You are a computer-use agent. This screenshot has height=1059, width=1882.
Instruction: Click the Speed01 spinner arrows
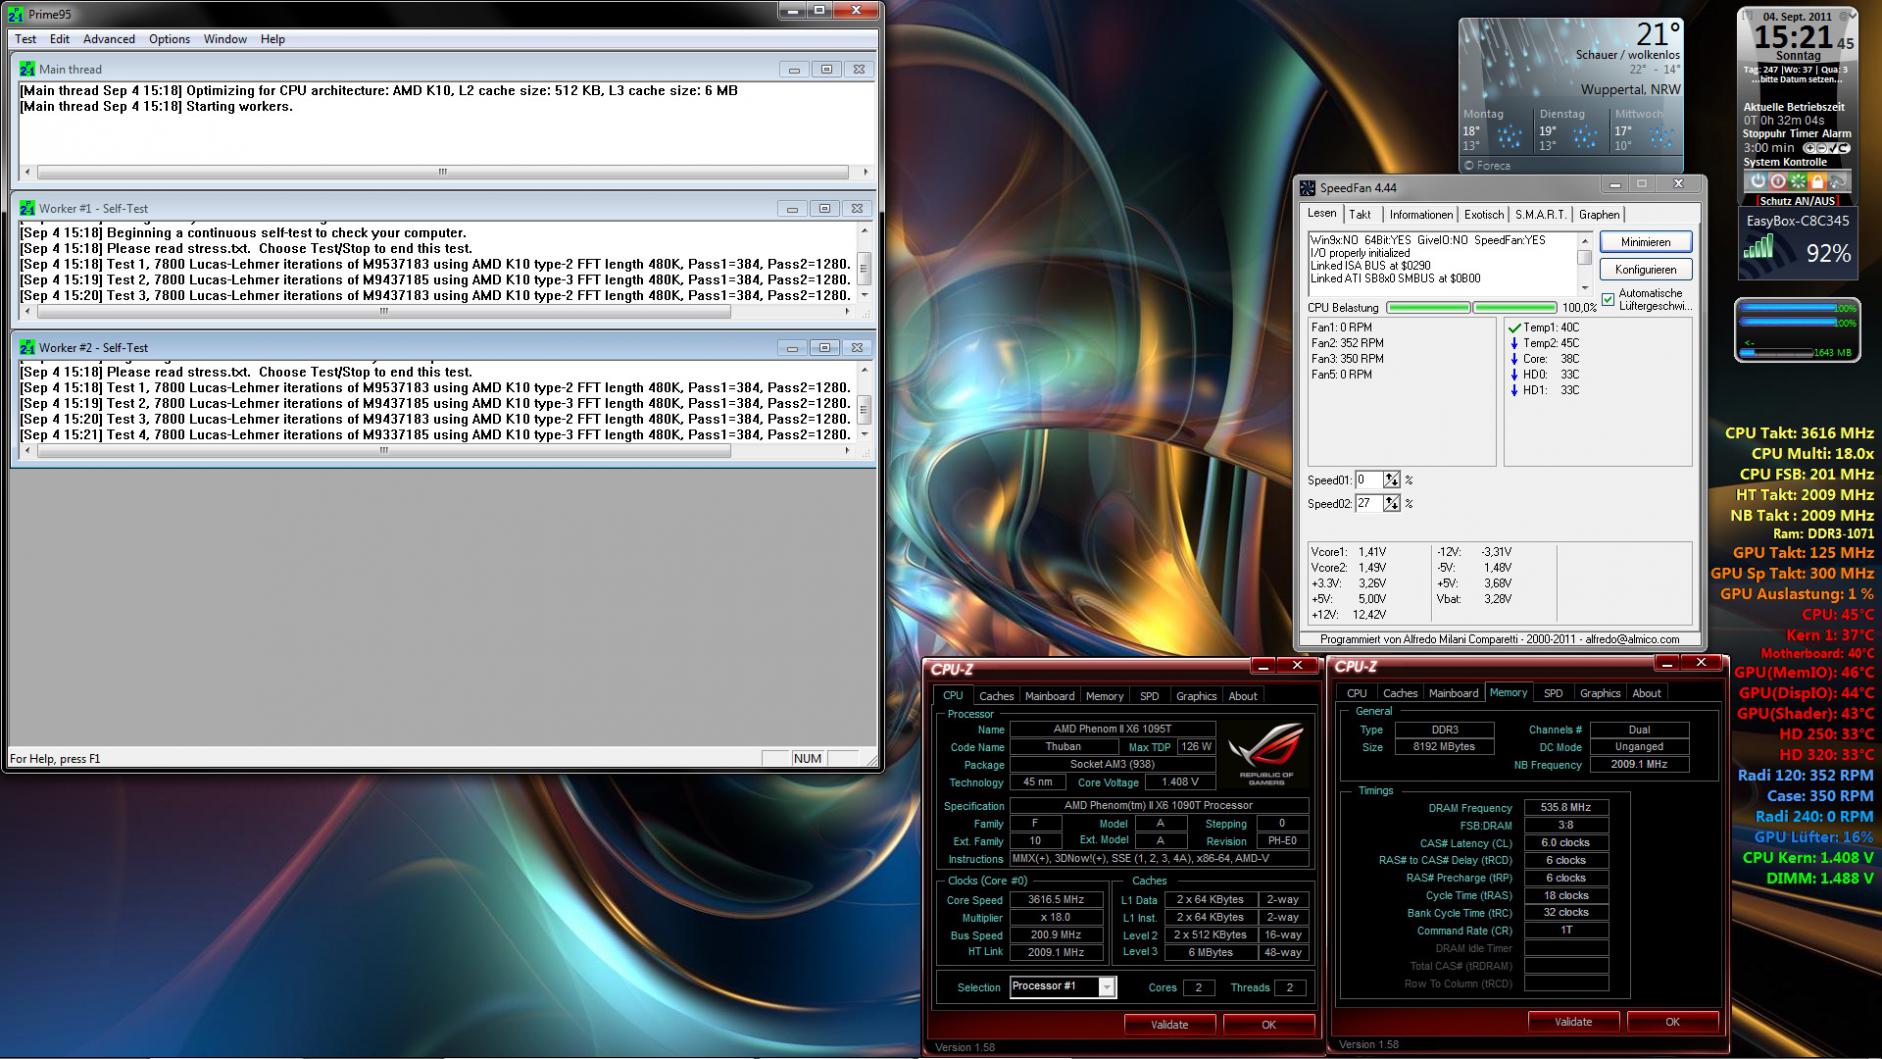tap(1391, 480)
